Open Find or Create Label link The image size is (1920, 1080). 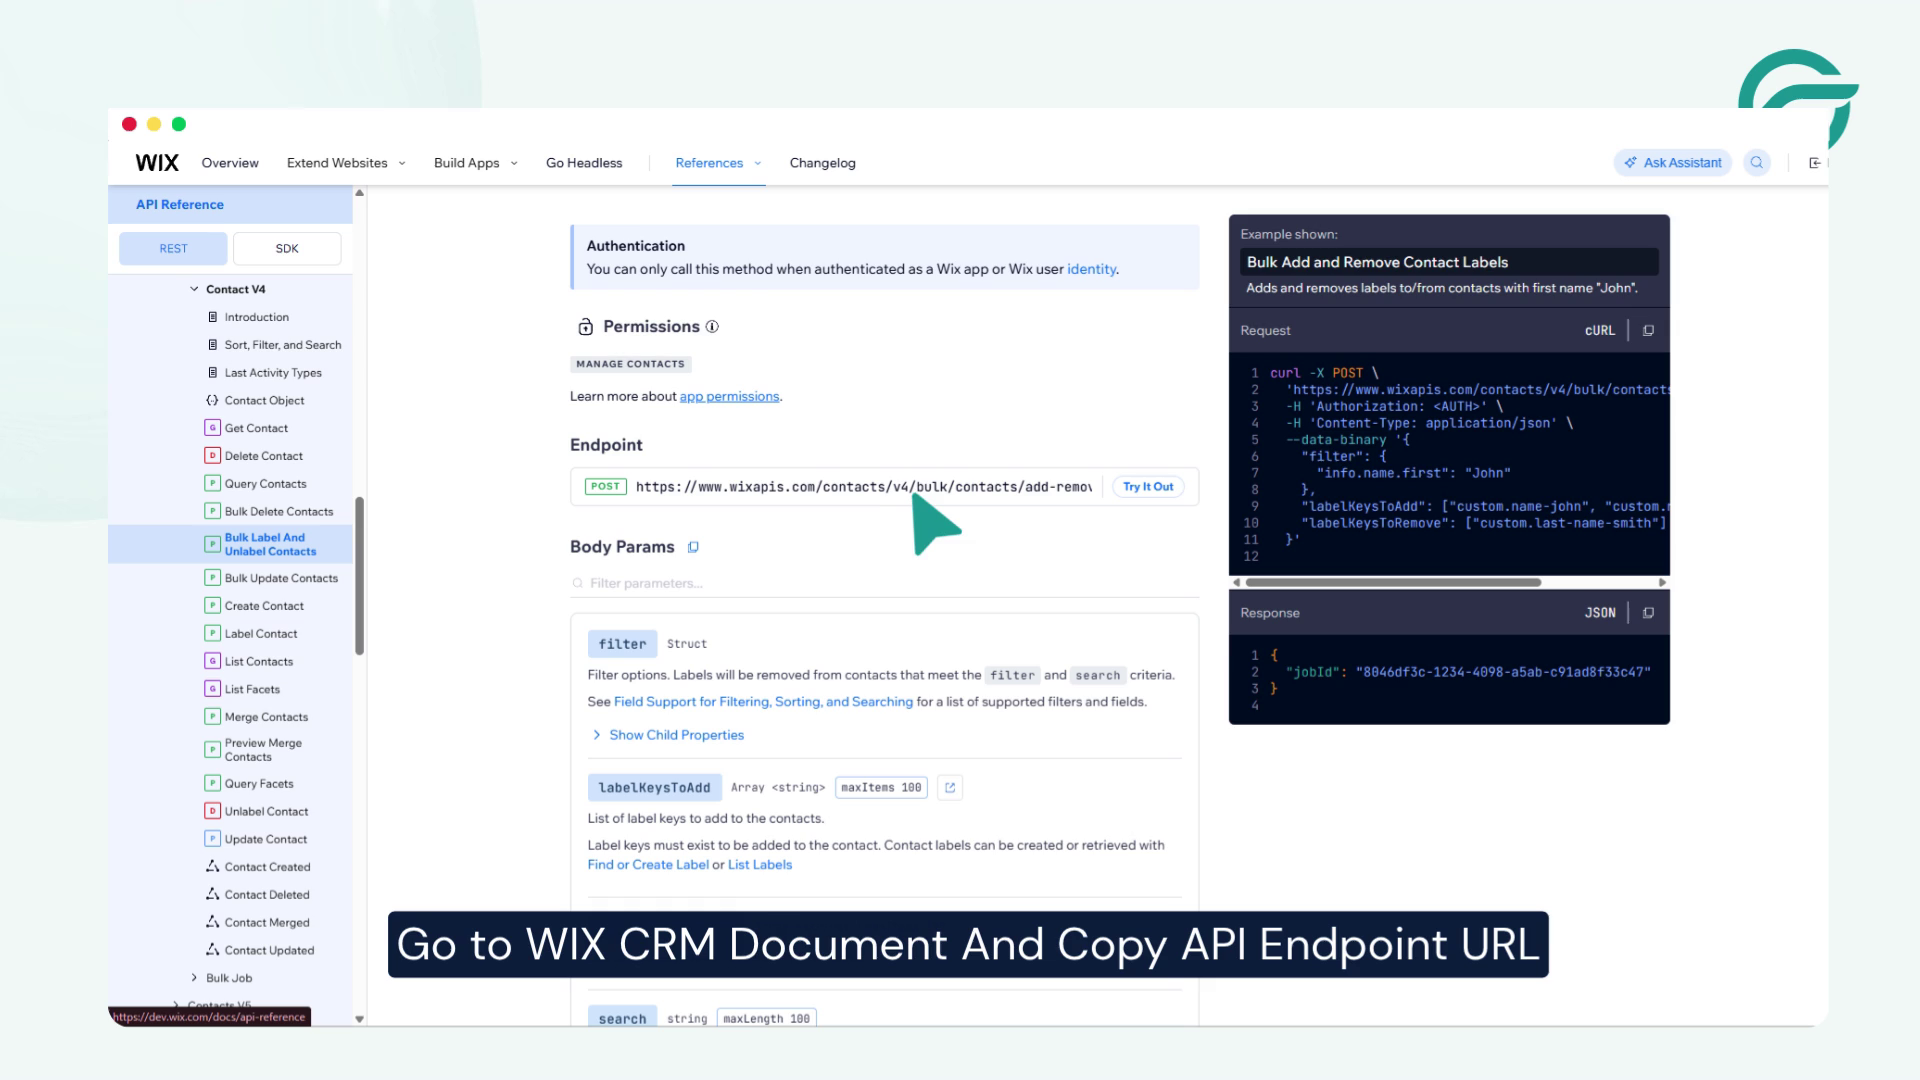(648, 865)
